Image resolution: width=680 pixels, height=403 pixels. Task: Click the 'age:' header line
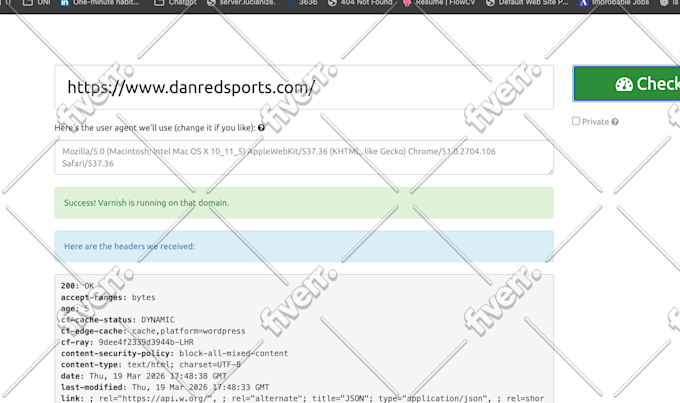point(75,308)
